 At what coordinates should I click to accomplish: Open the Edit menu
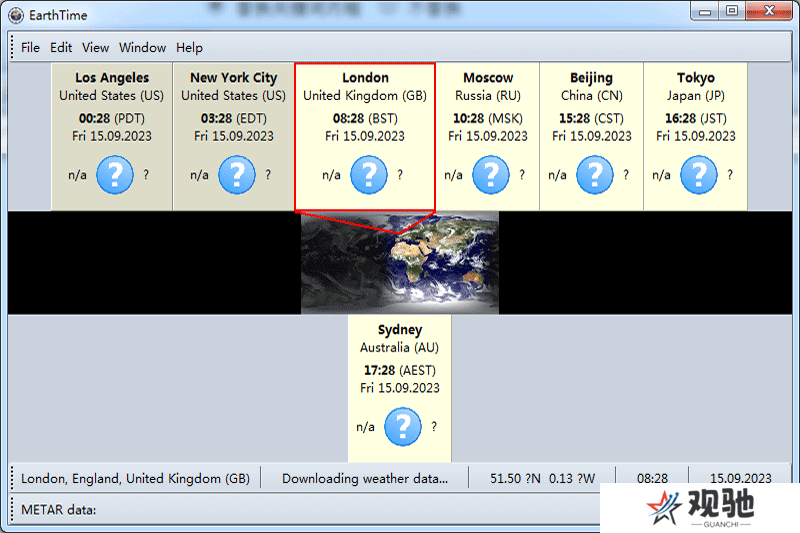pos(61,47)
